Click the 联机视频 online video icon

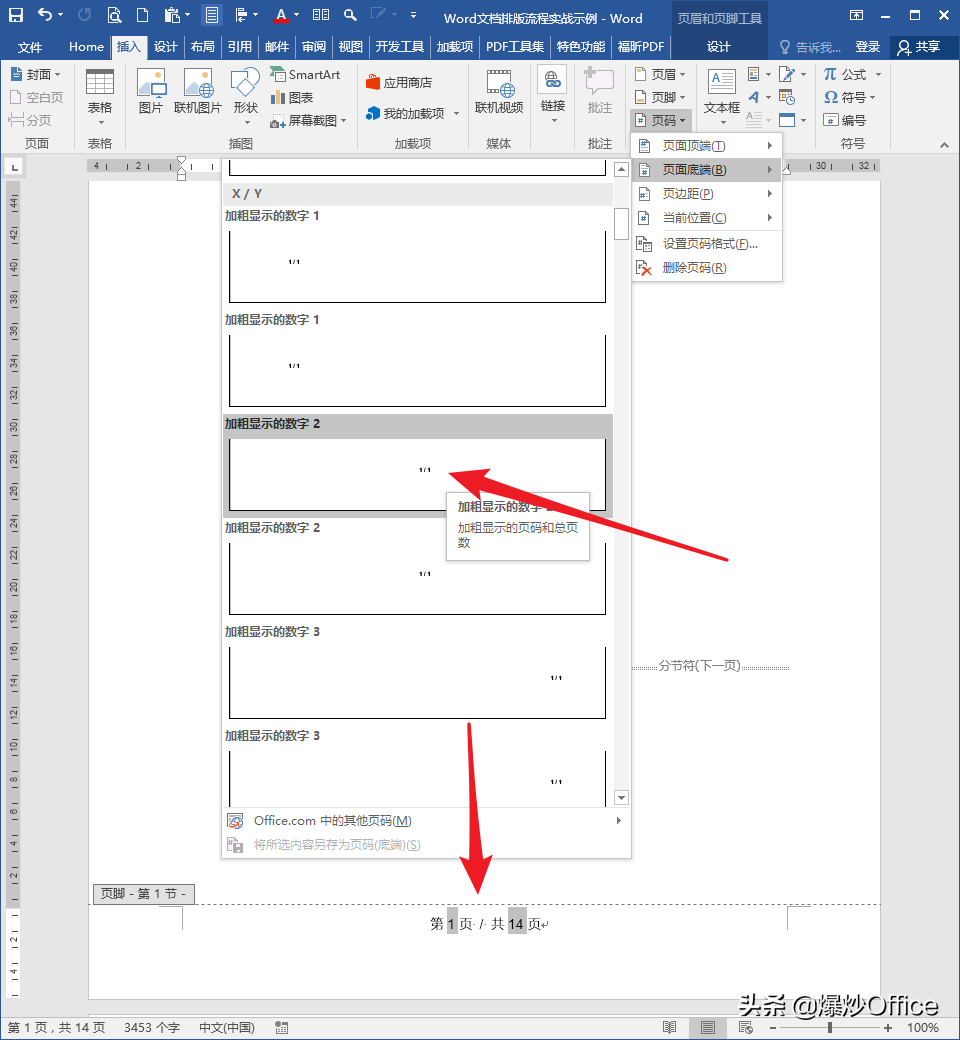(x=499, y=91)
